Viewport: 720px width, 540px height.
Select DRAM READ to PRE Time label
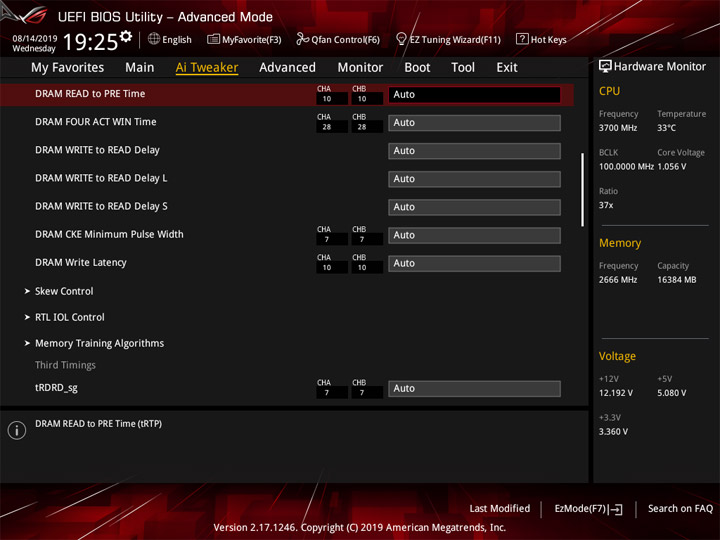pyautogui.click(x=90, y=94)
